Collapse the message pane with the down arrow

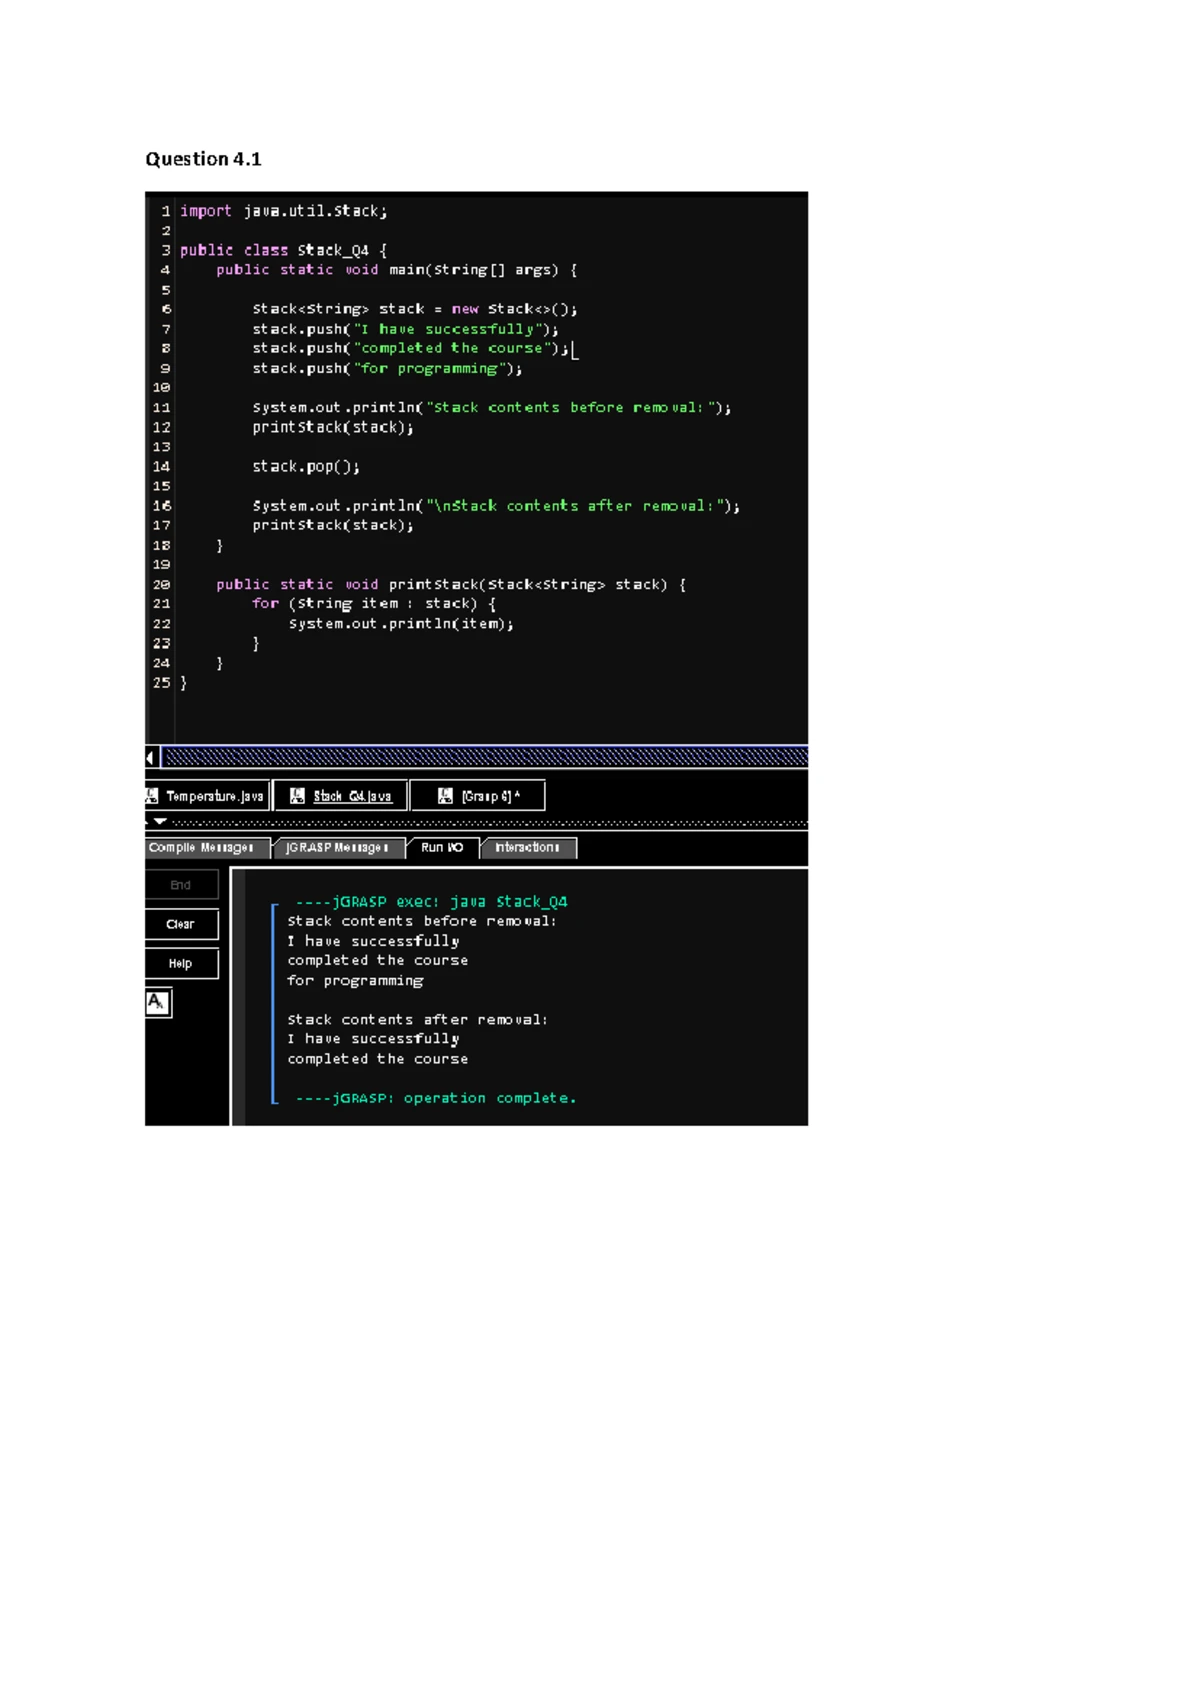[x=160, y=821]
